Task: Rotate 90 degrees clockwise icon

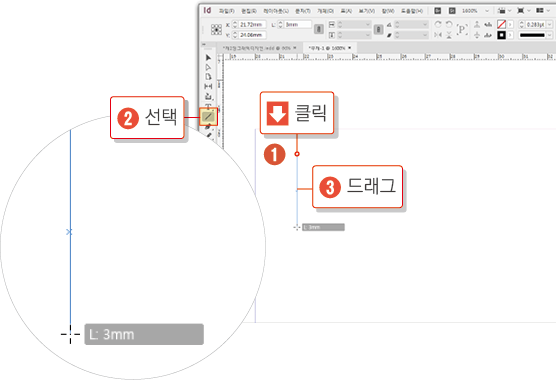Action: coord(438,24)
